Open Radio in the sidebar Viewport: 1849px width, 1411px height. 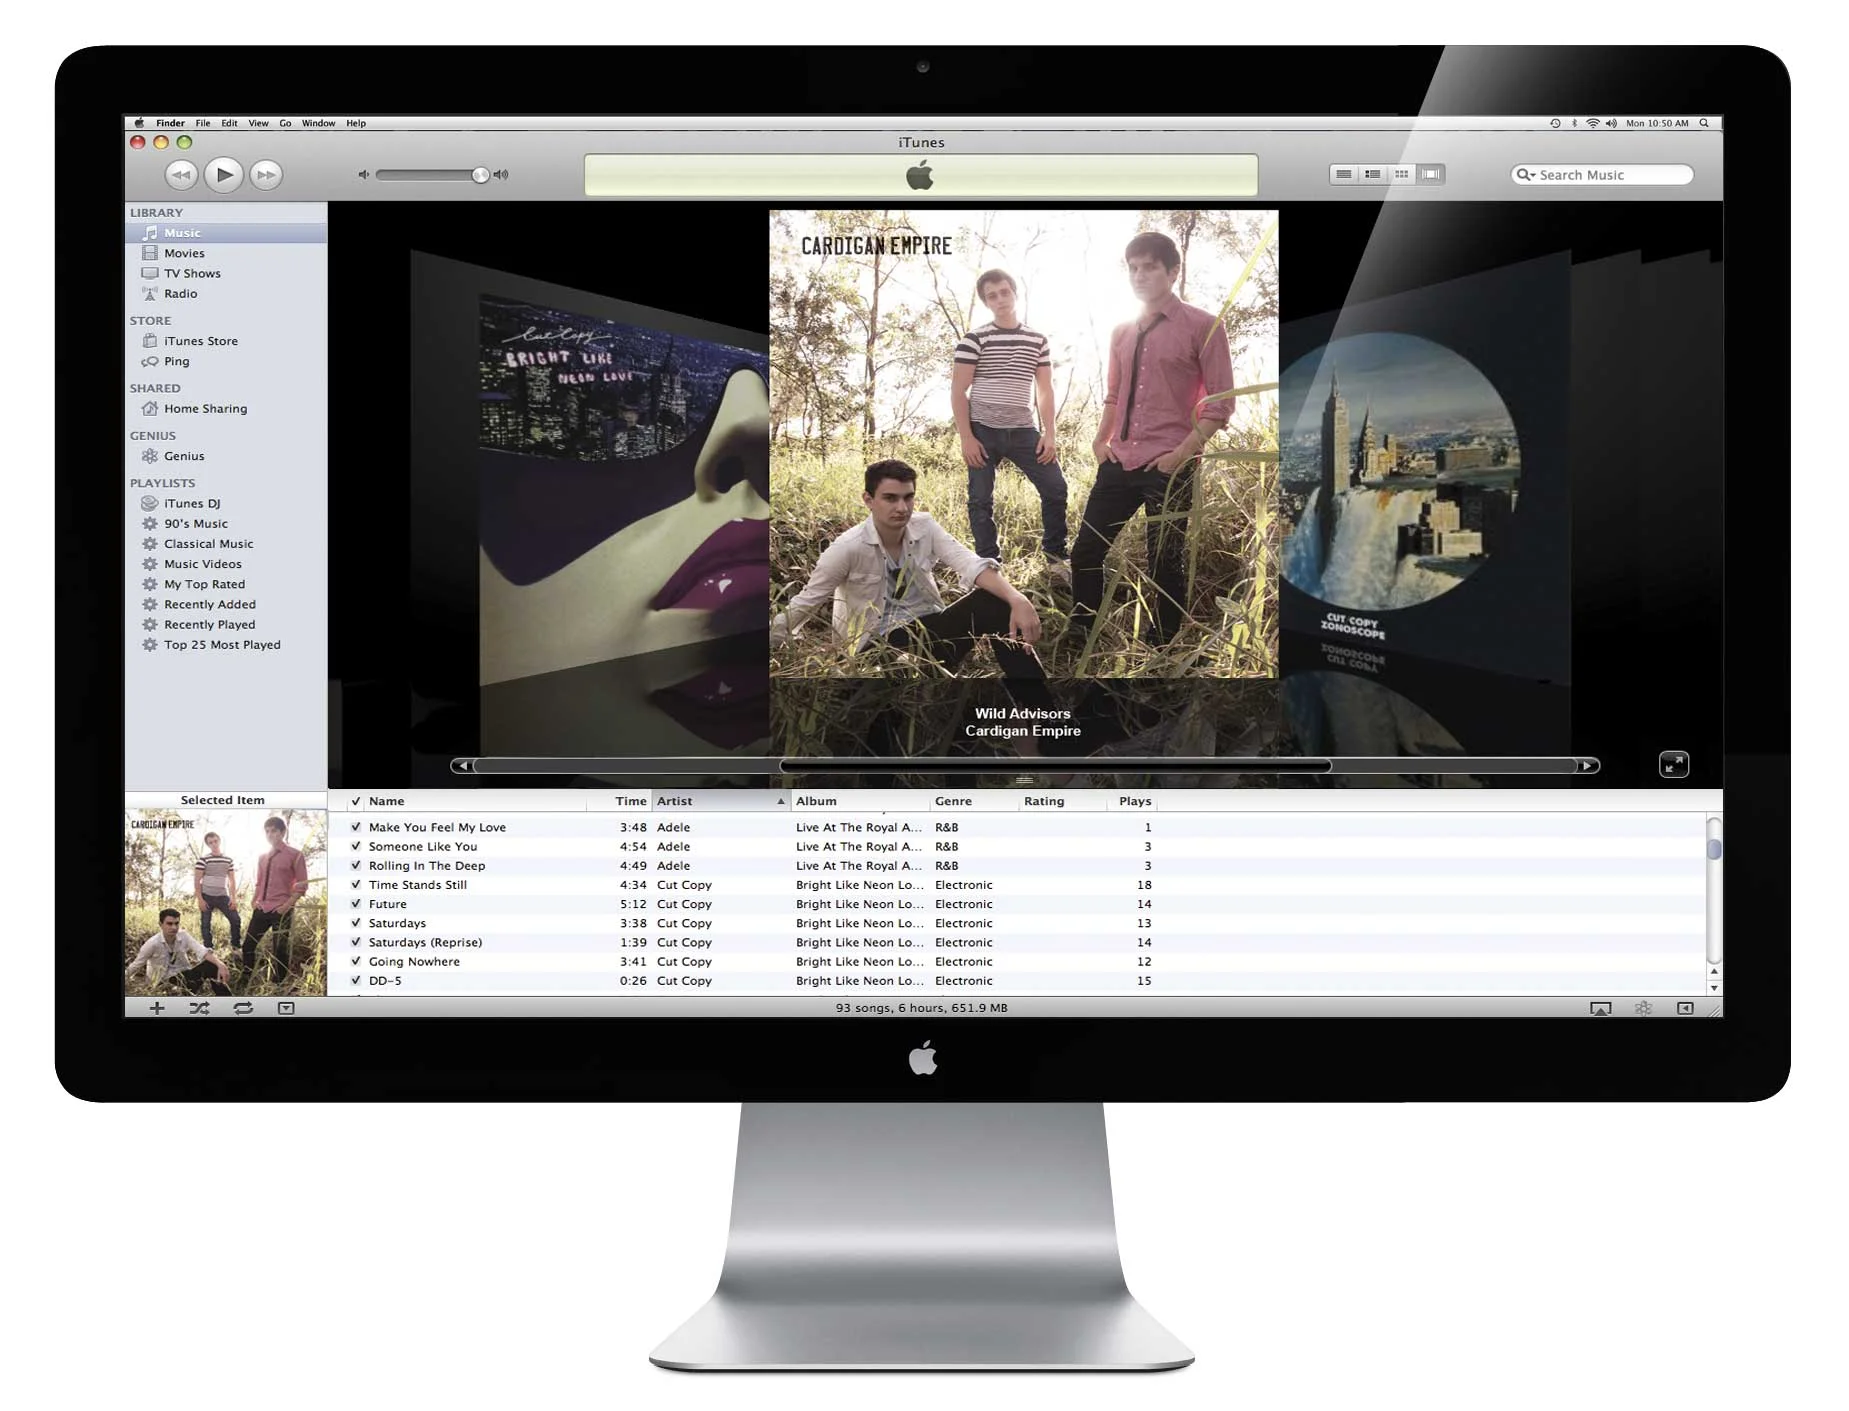click(226, 294)
